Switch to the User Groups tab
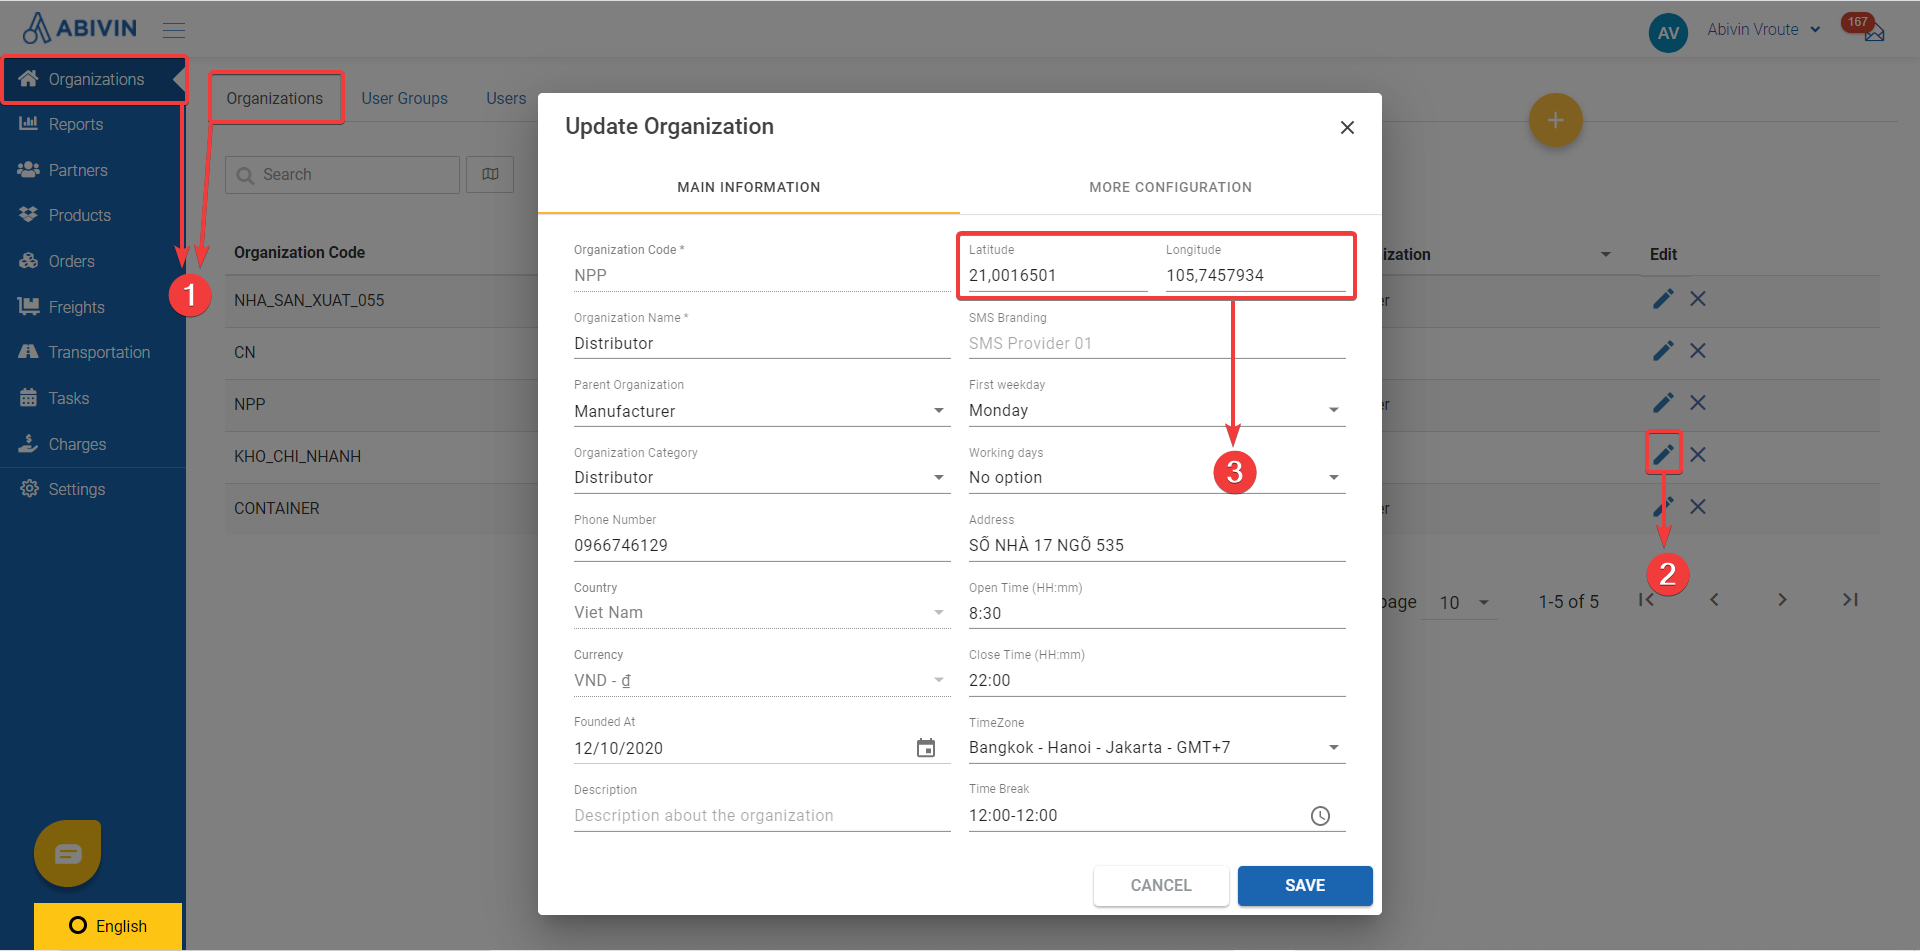The image size is (1920, 951). 404,98
